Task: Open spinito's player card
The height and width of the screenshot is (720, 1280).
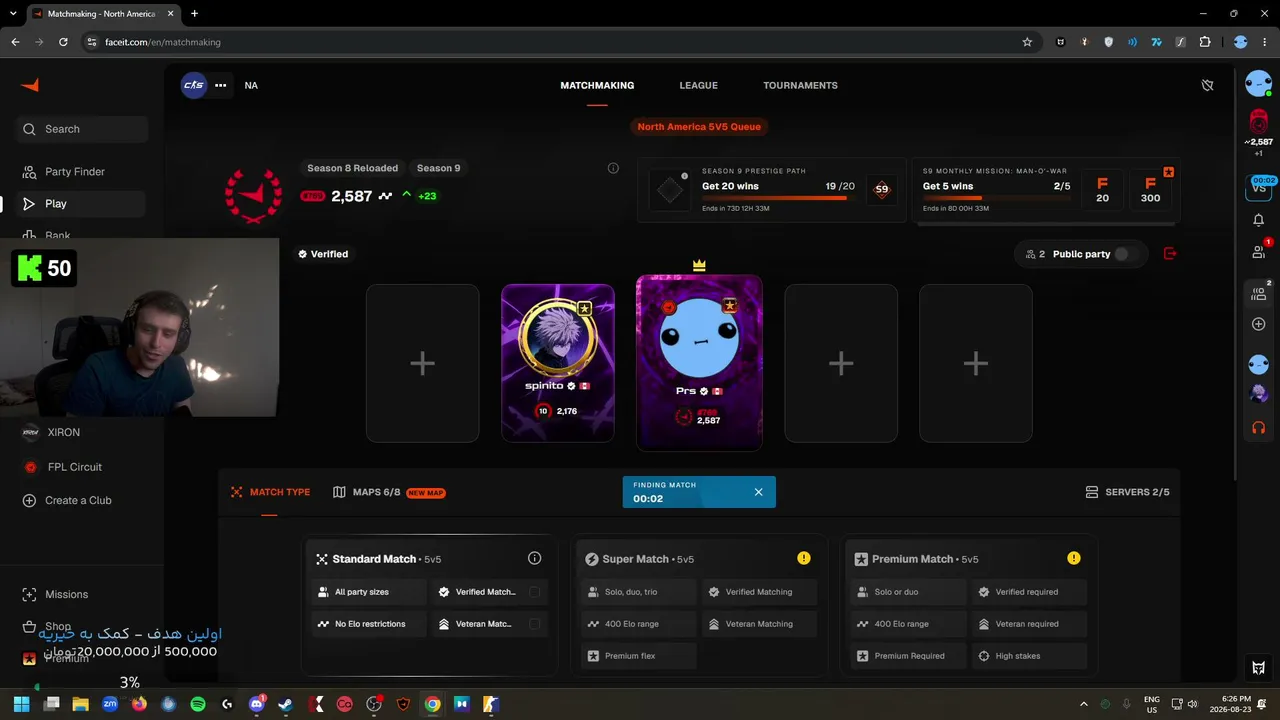Action: tap(558, 363)
